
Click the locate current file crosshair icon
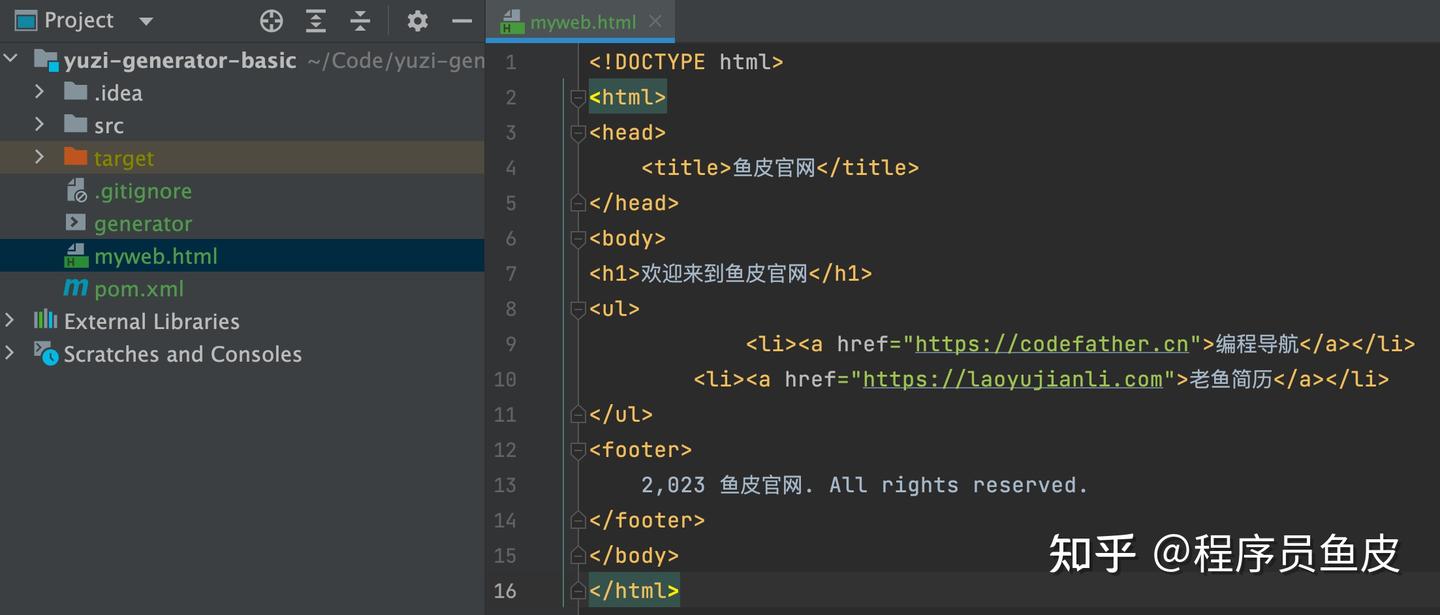point(271,21)
